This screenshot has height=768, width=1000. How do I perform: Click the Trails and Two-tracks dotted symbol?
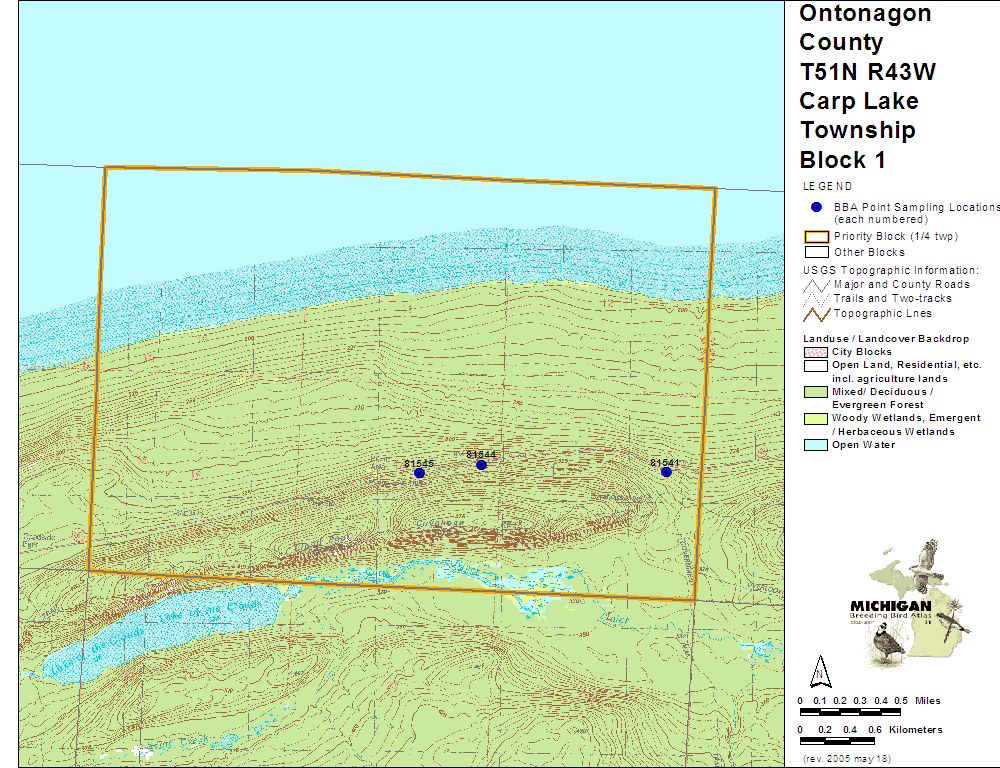tap(816, 299)
